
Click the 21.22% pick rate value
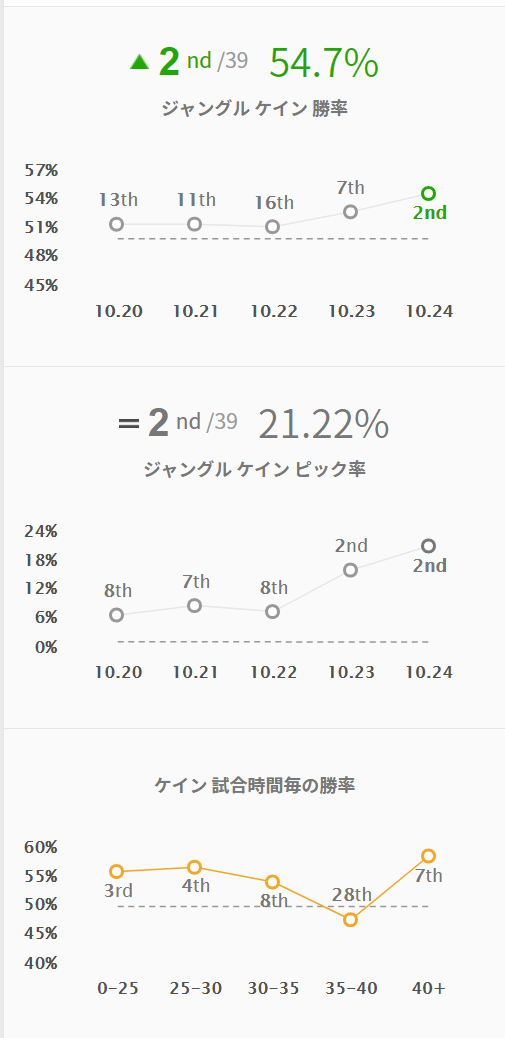[324, 424]
